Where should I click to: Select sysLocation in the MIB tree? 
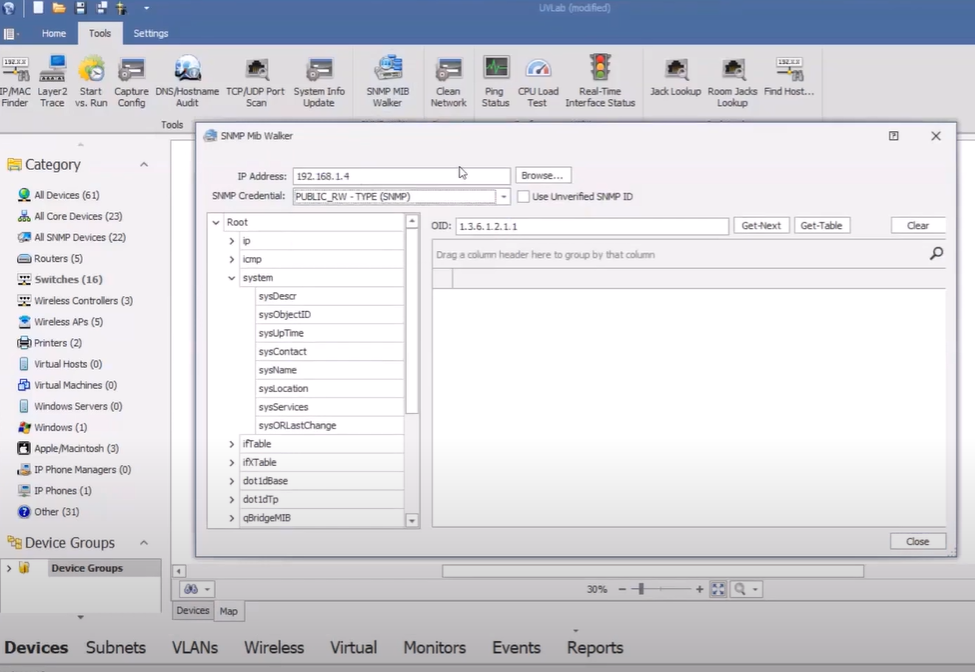(330, 389)
